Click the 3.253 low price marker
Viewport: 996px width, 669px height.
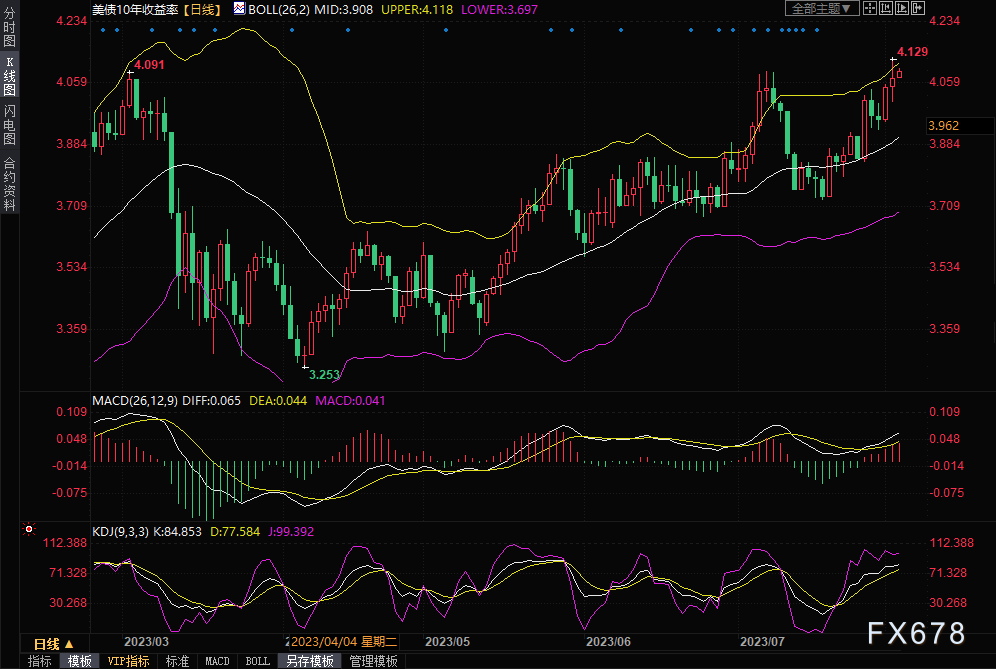click(323, 374)
